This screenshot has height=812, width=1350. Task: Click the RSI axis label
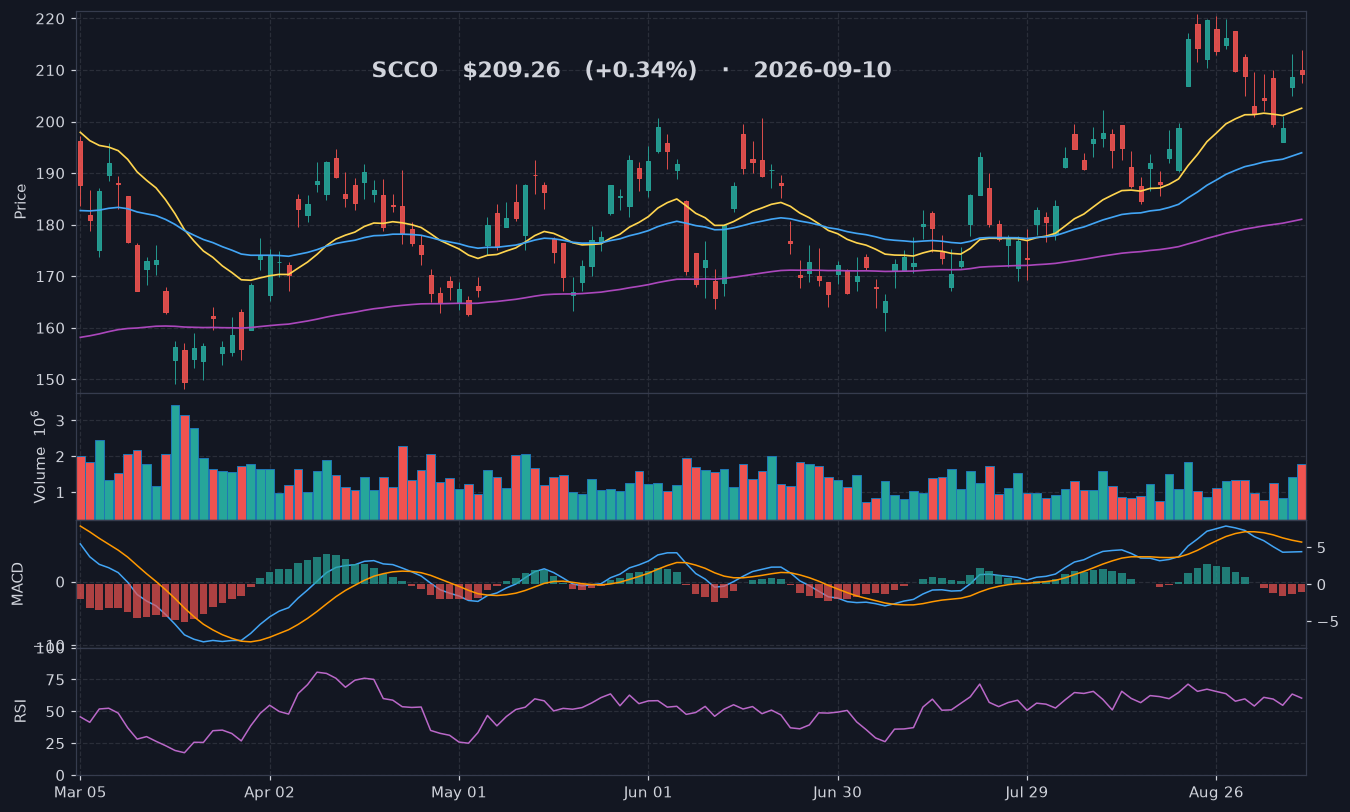click(21, 711)
